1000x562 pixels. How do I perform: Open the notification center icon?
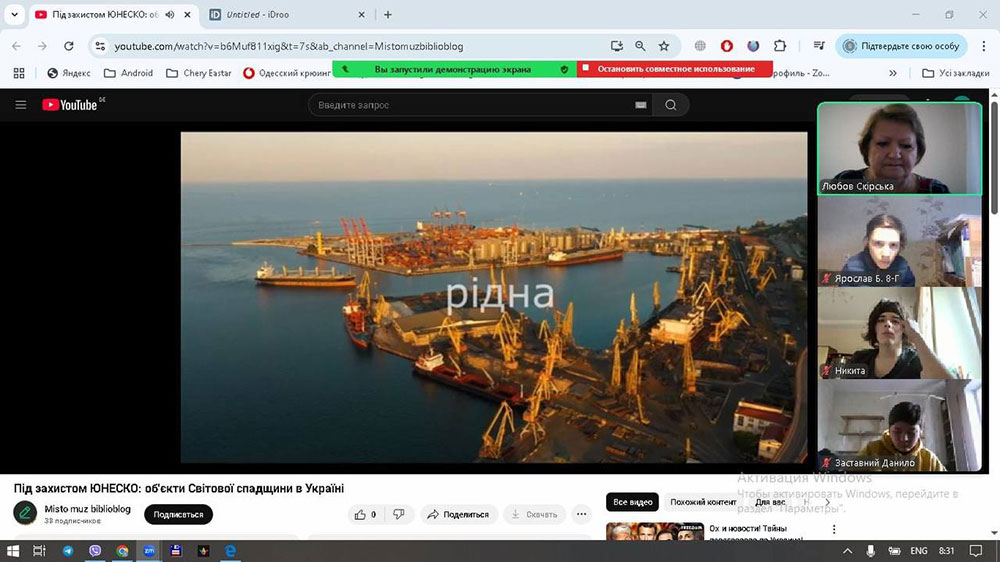click(976, 551)
